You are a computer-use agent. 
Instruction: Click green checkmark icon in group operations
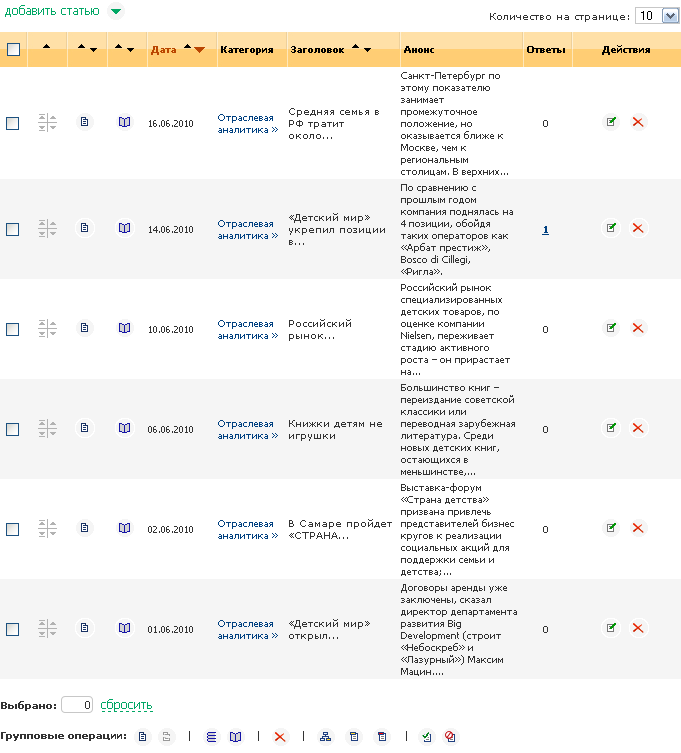[x=426, y=737]
